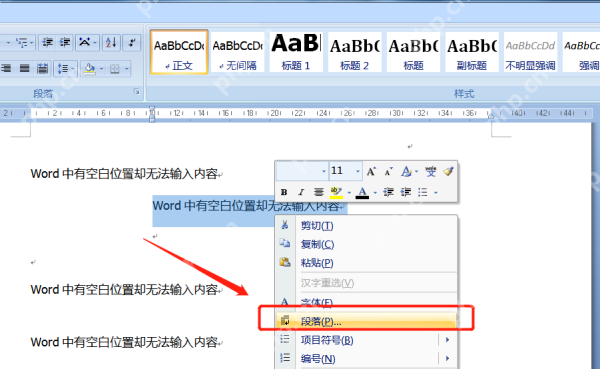The image size is (600, 369).
Task: Toggle Distributed alignment in ribbon
Action: [x=42, y=69]
